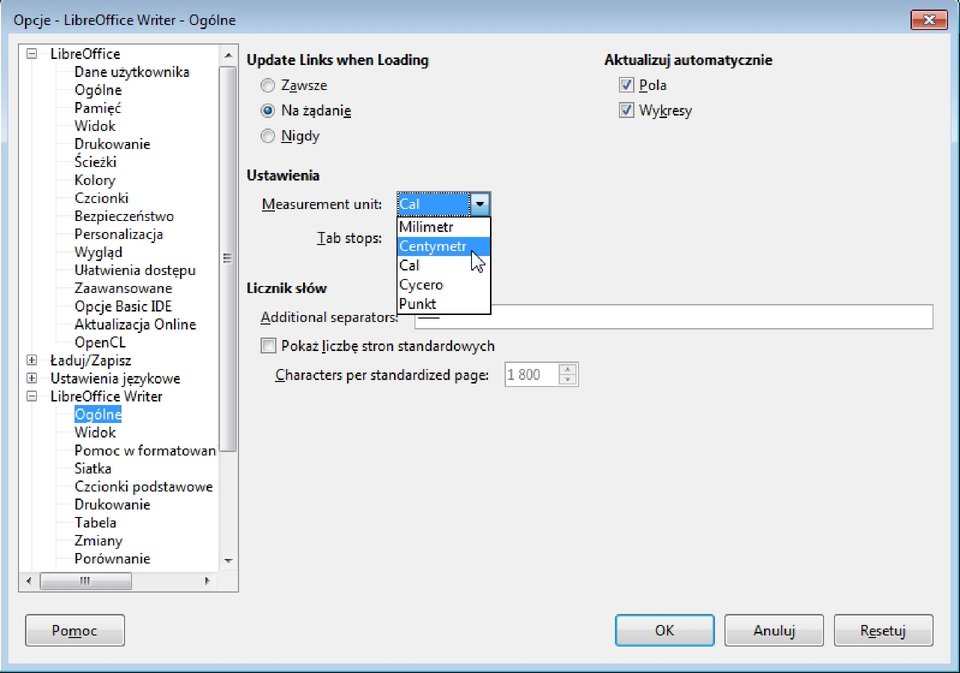Open the Wygląd settings page
960x673 pixels.
click(x=99, y=252)
